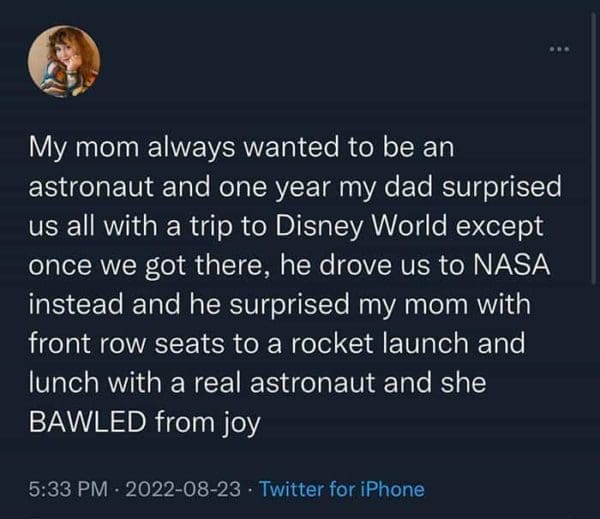The image size is (600, 519).
Task: Click the author's profile avatar photo
Action: click(x=63, y=62)
